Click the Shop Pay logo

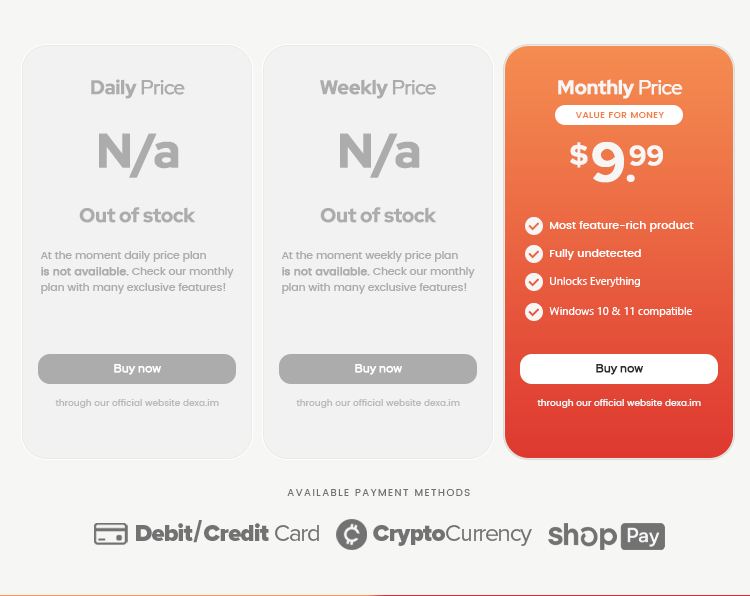pyautogui.click(x=606, y=536)
